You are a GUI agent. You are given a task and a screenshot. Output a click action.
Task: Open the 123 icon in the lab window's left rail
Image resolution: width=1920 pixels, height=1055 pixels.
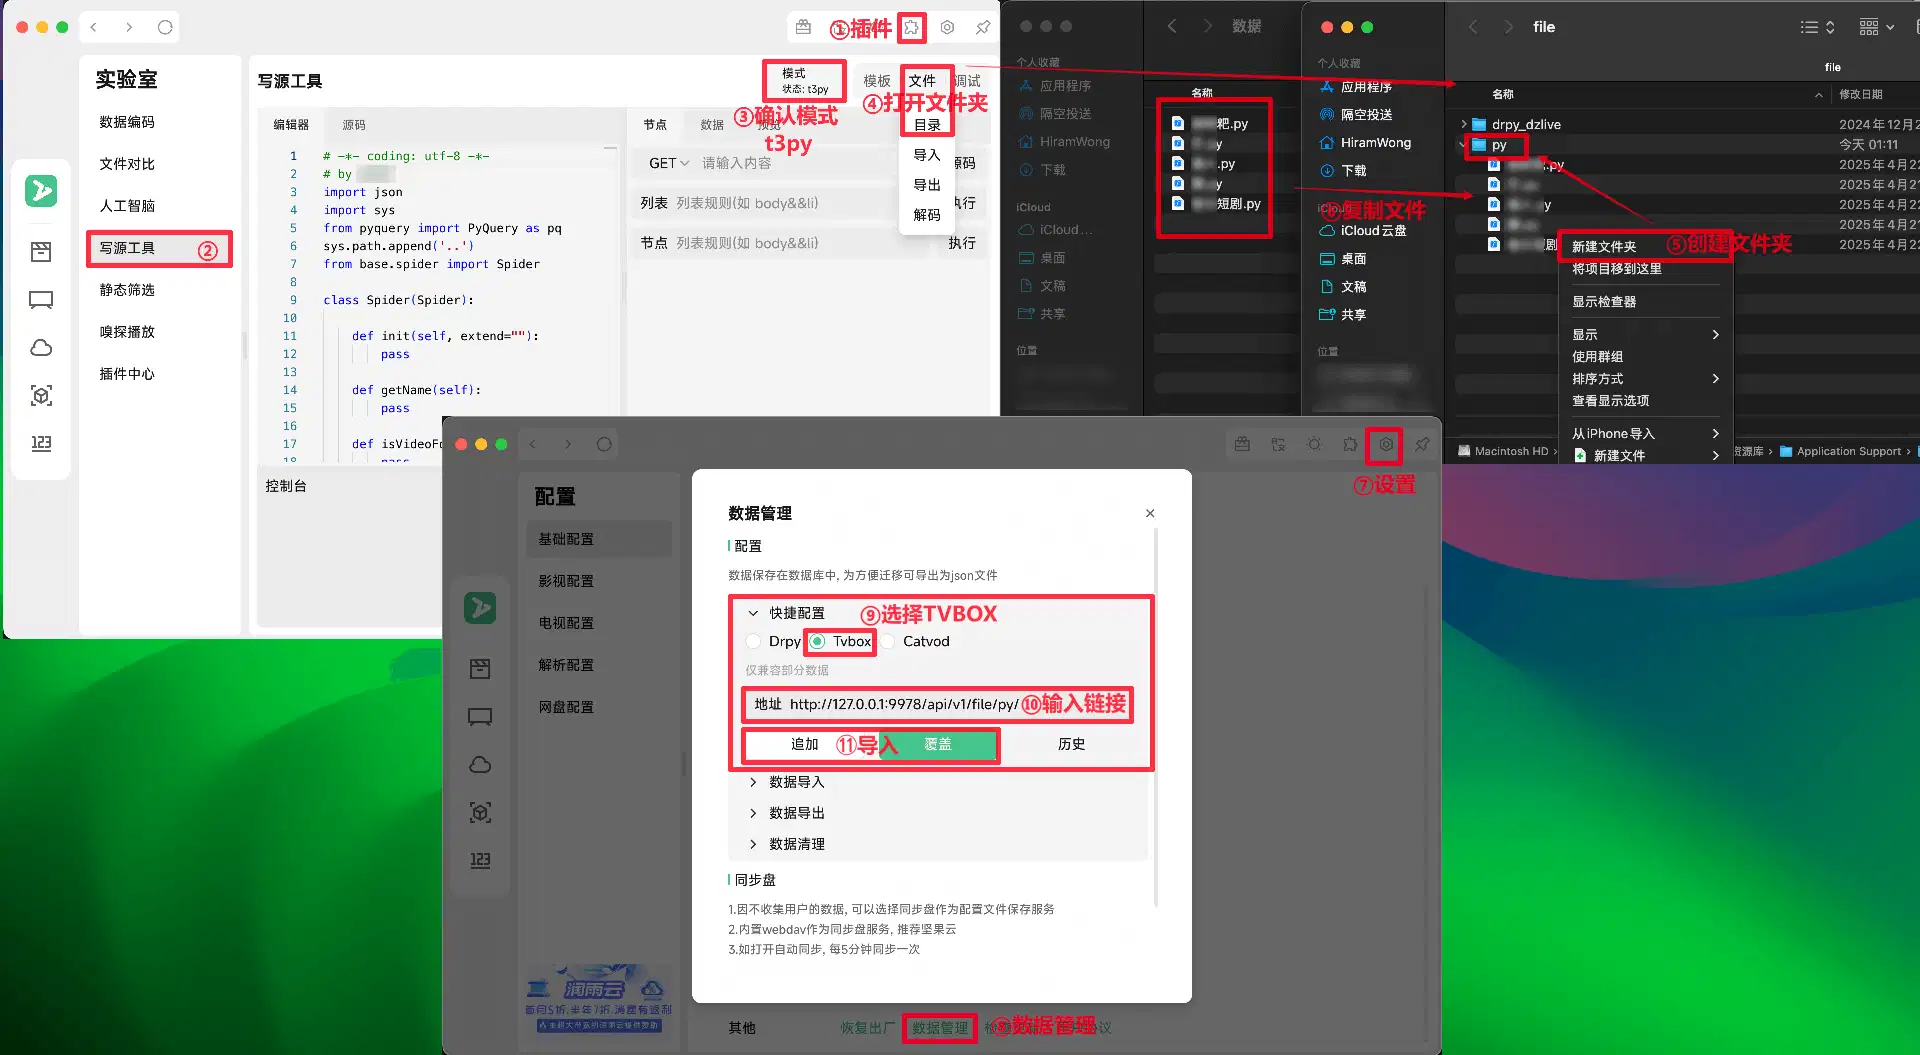pyautogui.click(x=41, y=443)
